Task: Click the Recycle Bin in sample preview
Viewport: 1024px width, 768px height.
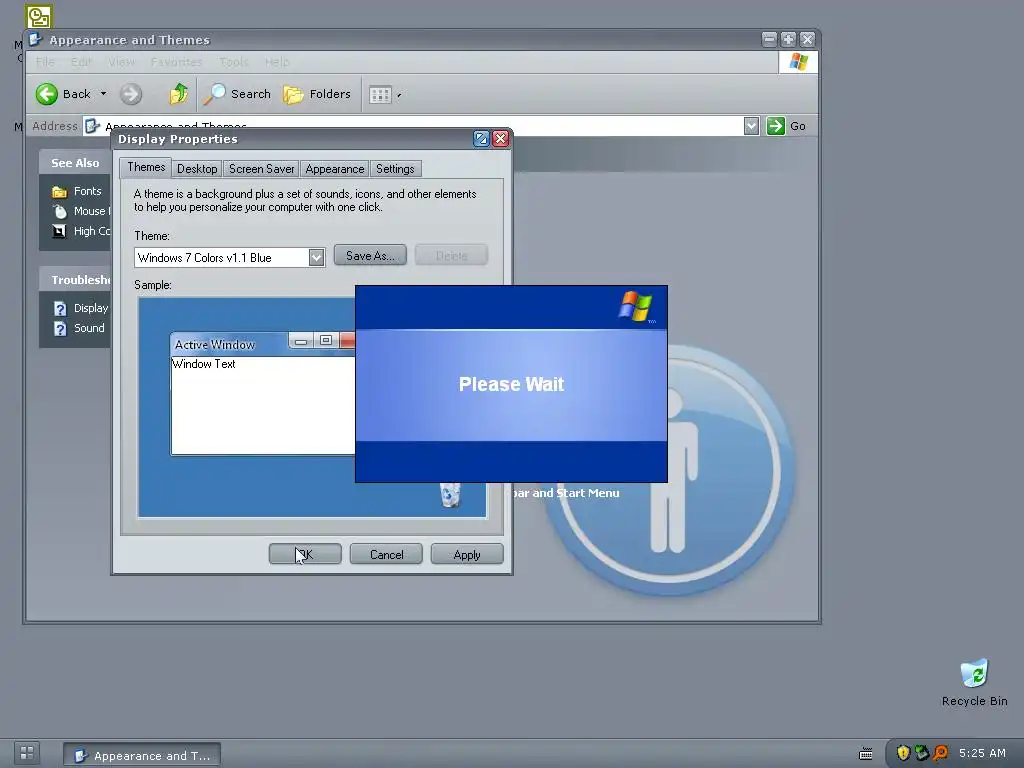Action: (450, 494)
